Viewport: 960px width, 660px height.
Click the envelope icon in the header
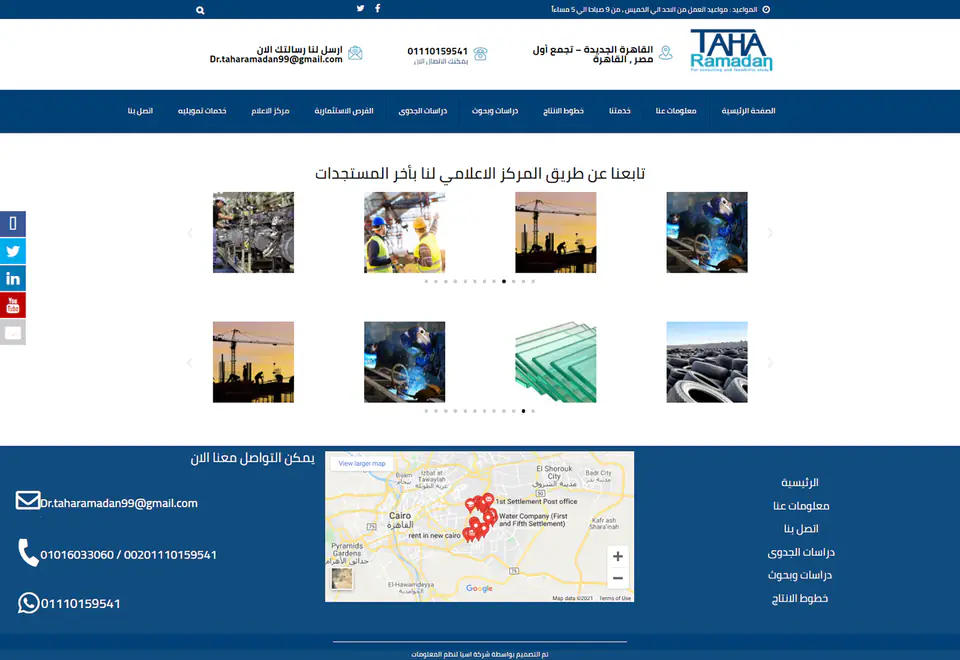coord(355,53)
